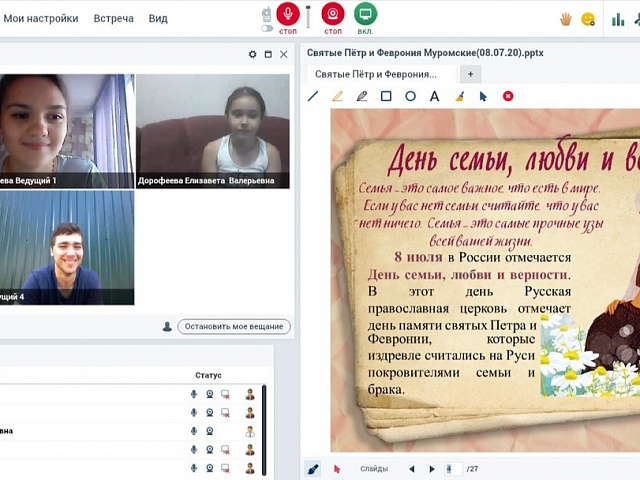Click the slide number input field

click(x=453, y=469)
